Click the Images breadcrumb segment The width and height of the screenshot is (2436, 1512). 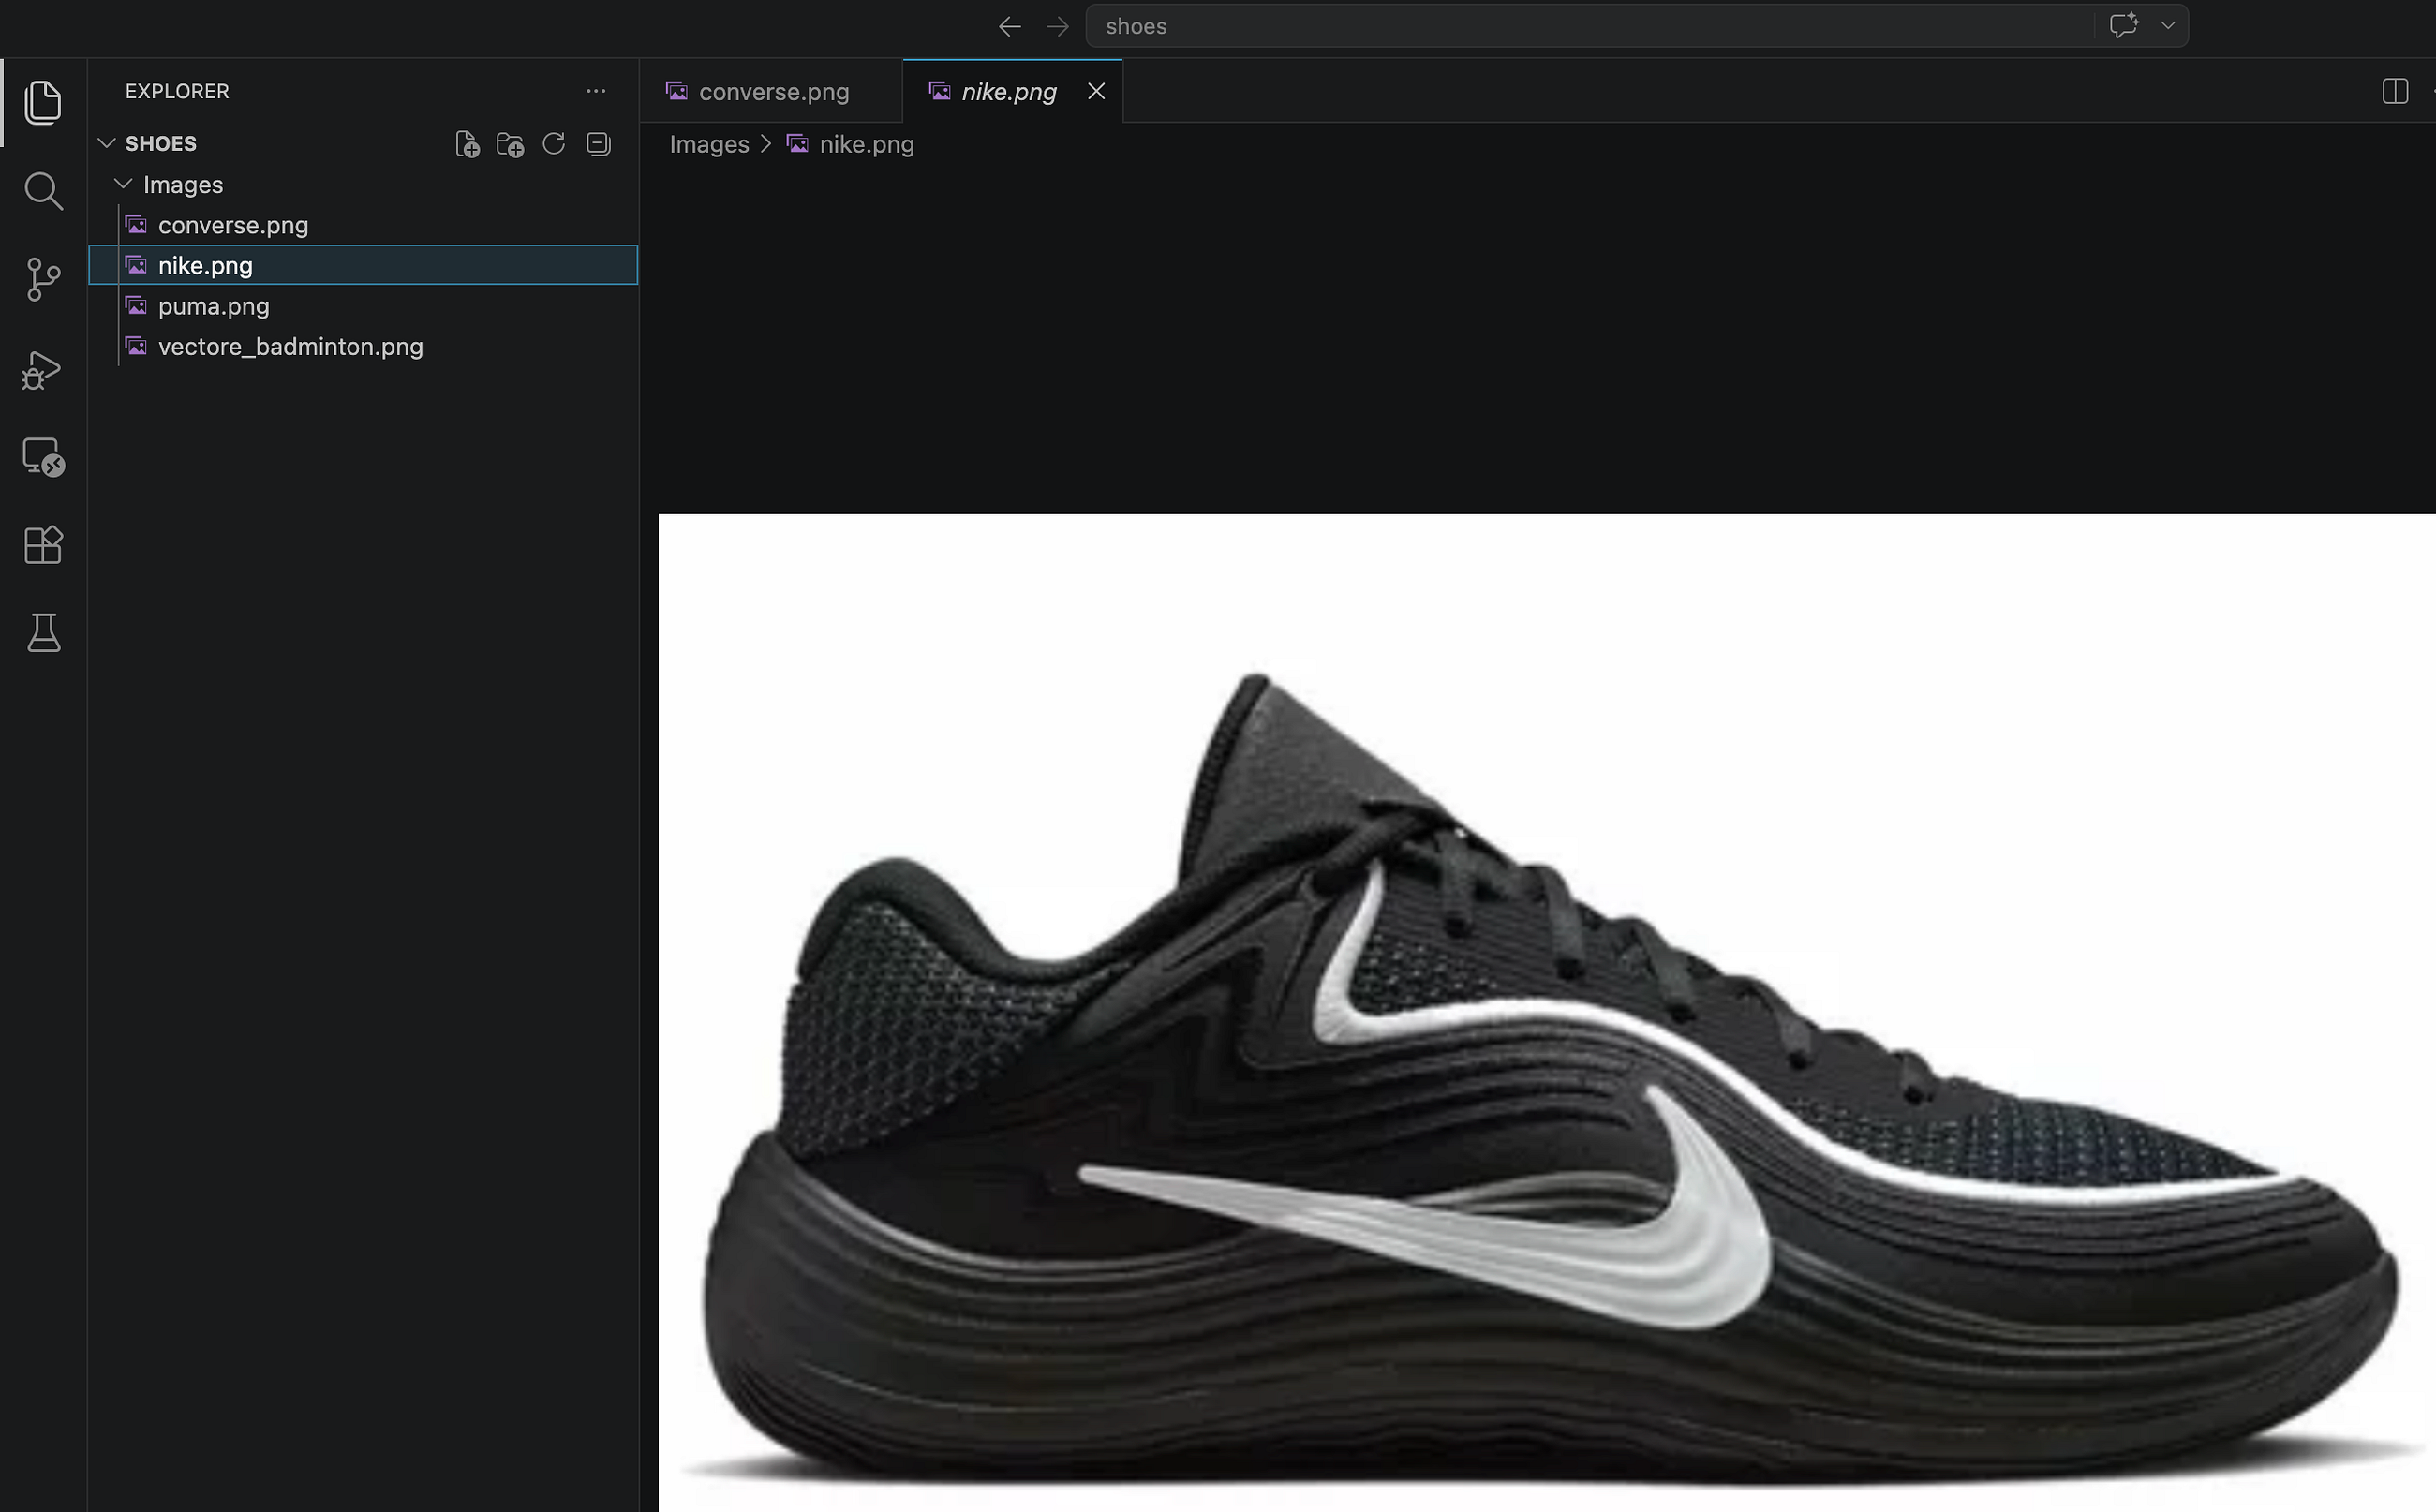[709, 144]
